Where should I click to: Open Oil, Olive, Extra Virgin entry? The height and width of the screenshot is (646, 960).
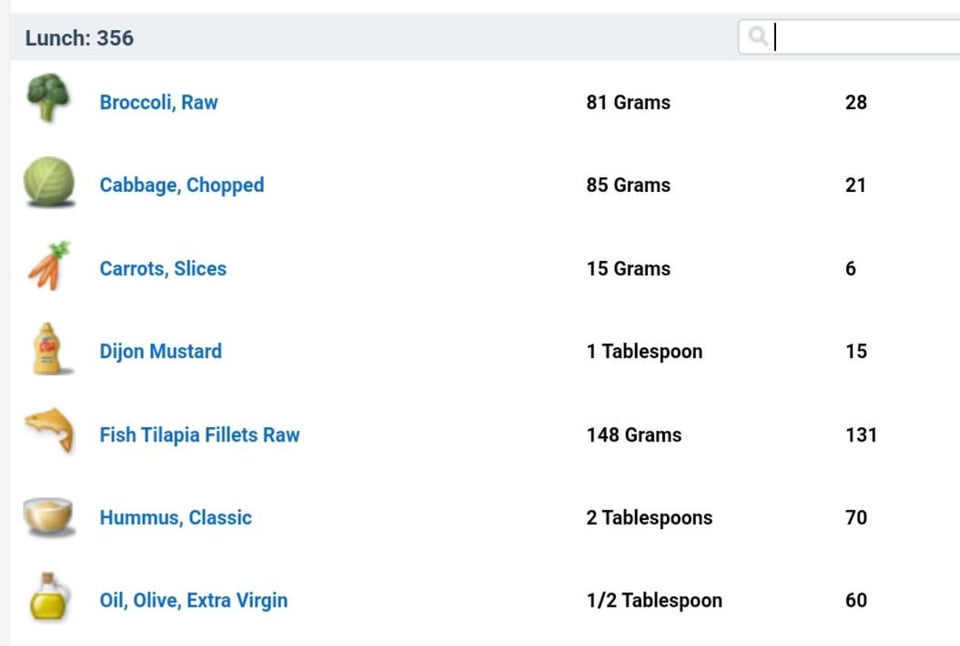tap(193, 601)
